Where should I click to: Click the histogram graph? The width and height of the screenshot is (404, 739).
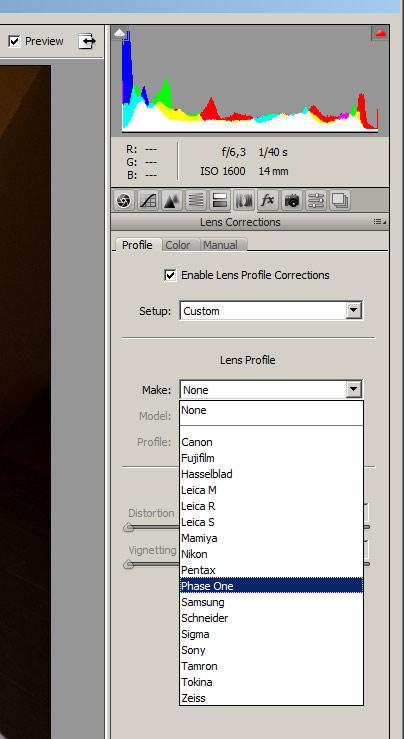(x=250, y=81)
